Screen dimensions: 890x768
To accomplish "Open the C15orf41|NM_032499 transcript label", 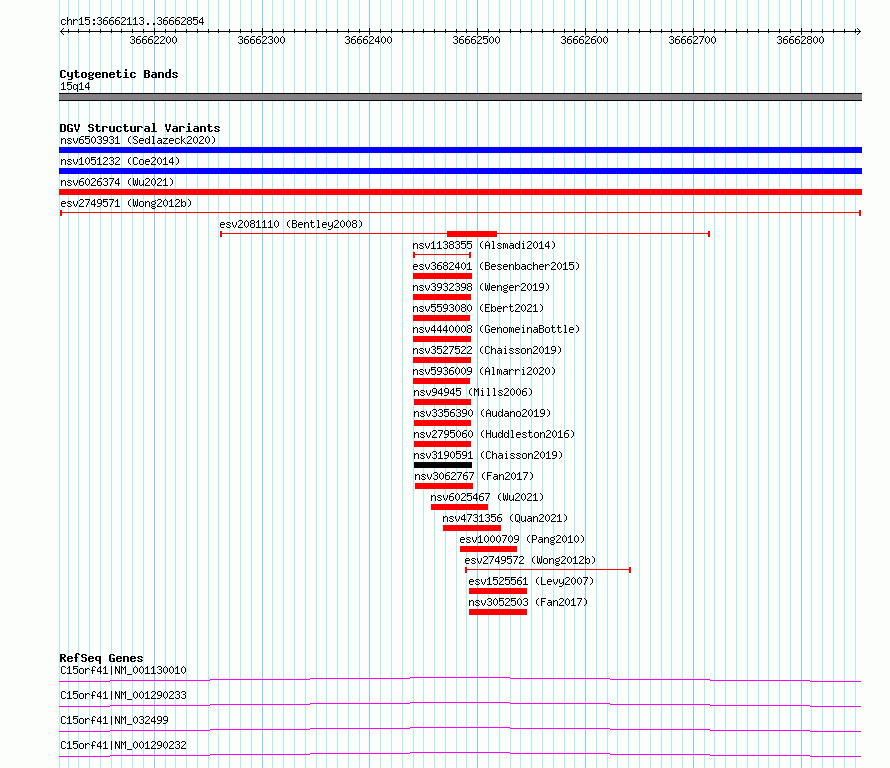I will pyautogui.click(x=114, y=720).
